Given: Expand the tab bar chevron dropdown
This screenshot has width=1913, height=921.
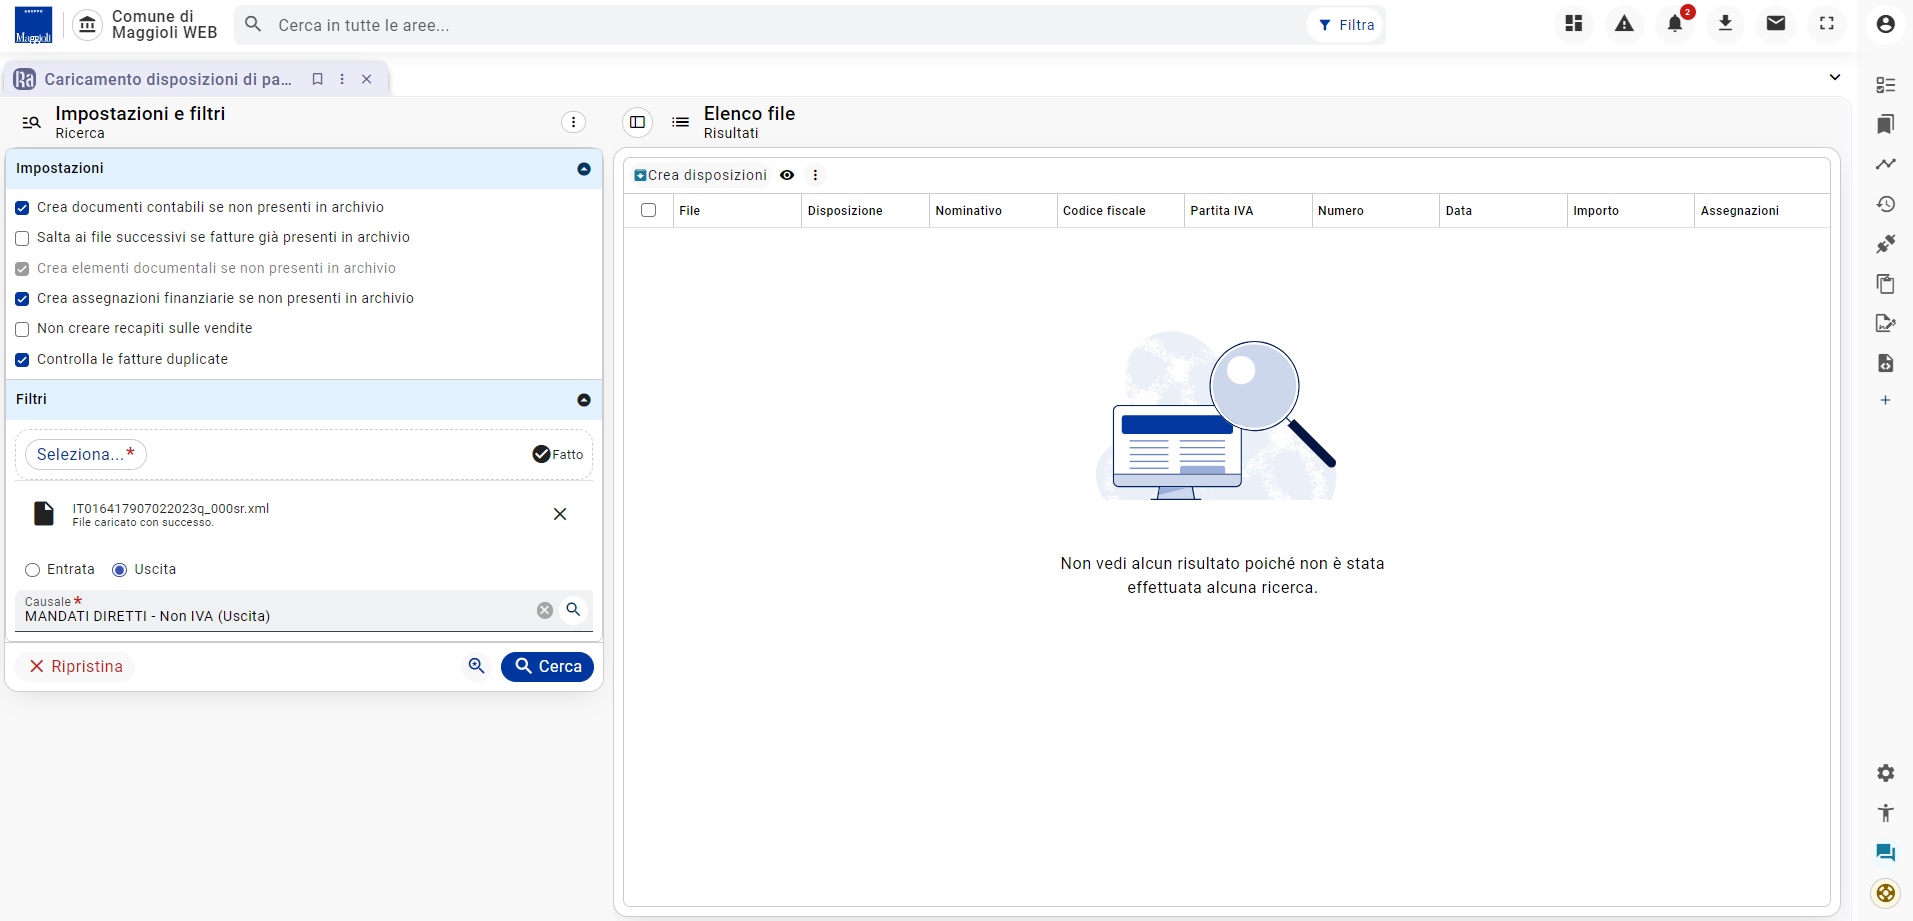Looking at the screenshot, I should tap(1835, 77).
